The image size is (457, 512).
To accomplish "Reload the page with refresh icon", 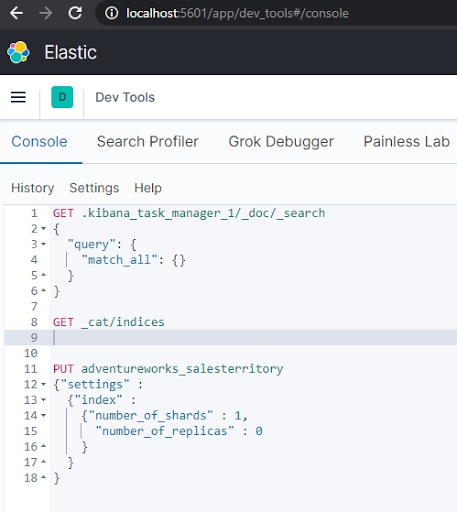I will (75, 13).
